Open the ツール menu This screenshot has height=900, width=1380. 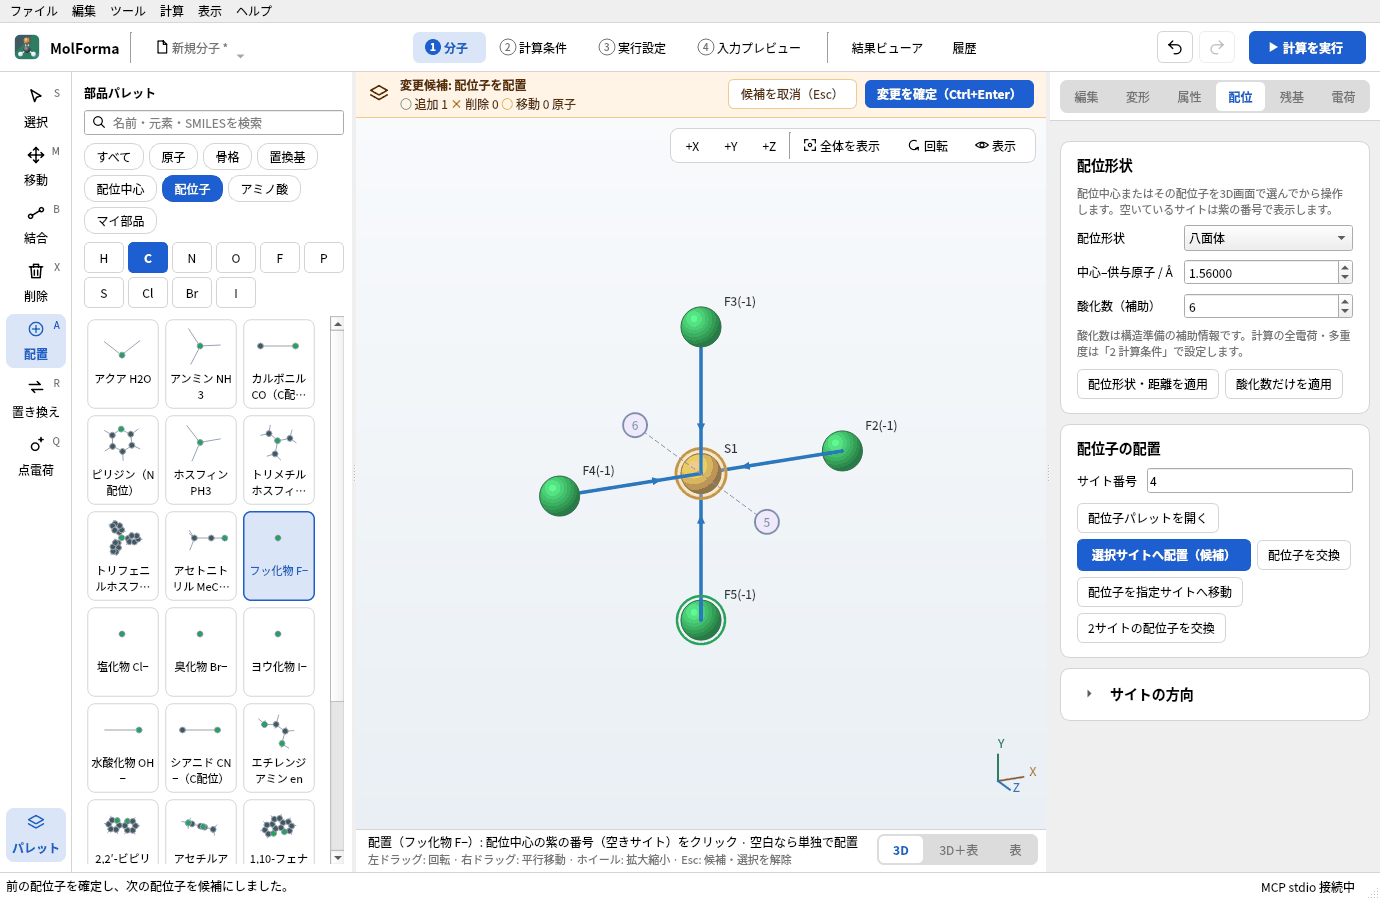[128, 11]
